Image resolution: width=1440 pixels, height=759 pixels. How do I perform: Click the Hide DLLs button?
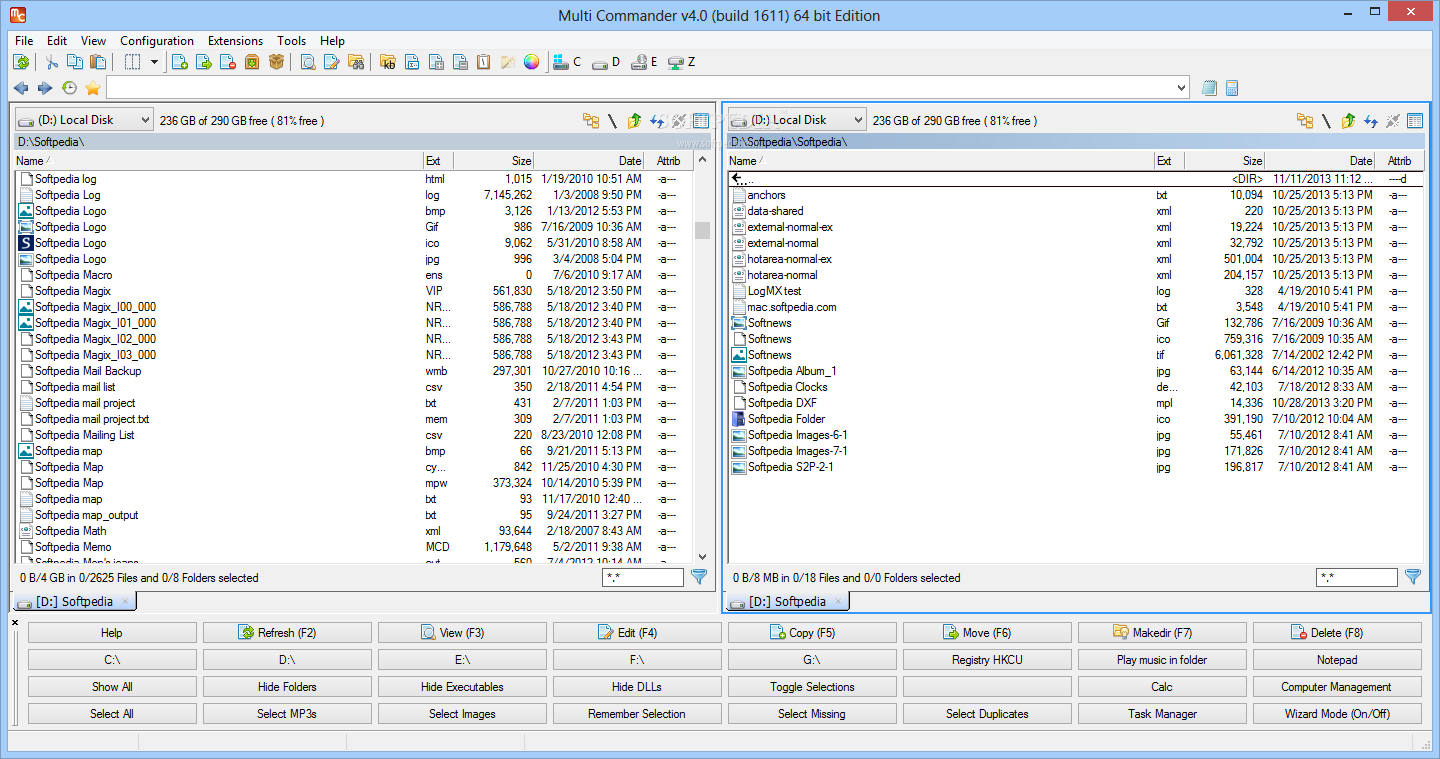tap(637, 686)
